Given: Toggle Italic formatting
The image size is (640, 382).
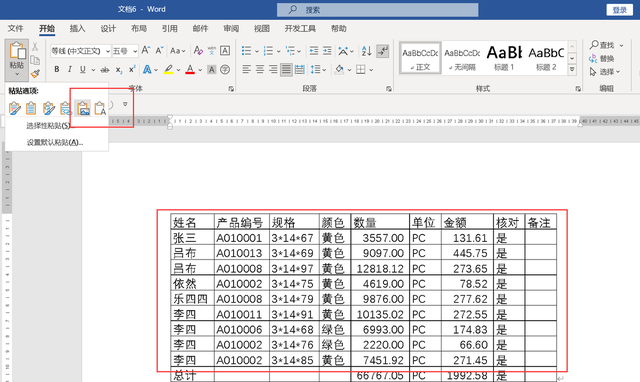Looking at the screenshot, I should (x=69, y=69).
